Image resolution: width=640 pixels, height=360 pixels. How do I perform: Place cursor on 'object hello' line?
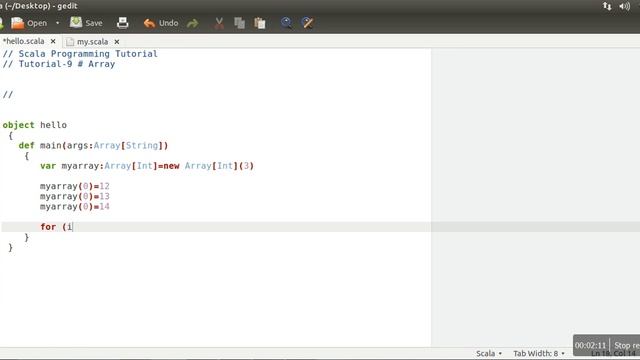coord(35,125)
